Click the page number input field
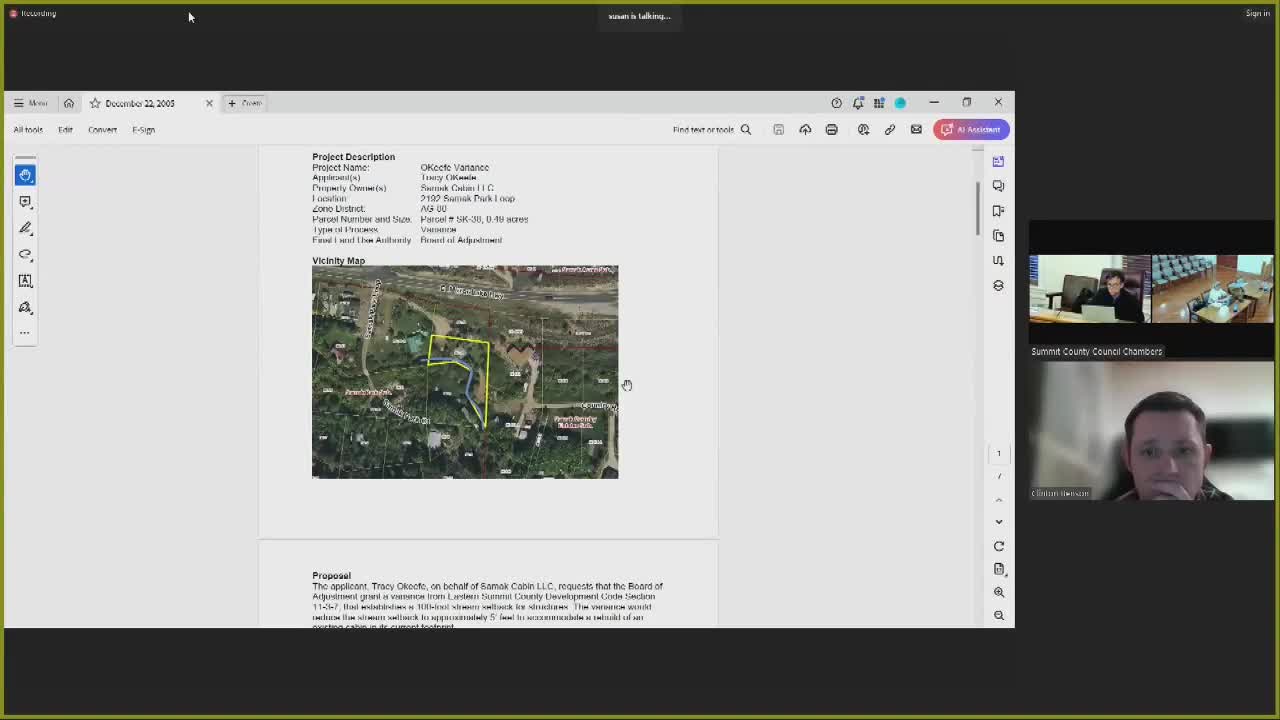 (x=998, y=453)
